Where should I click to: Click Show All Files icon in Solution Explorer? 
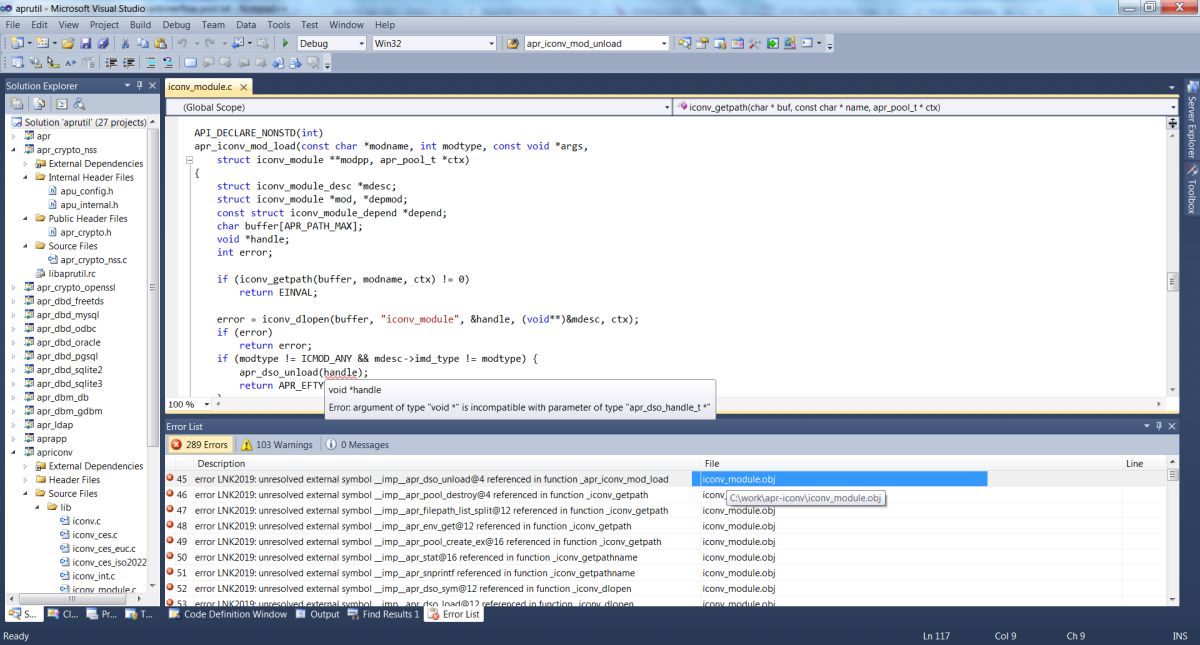(x=39, y=103)
